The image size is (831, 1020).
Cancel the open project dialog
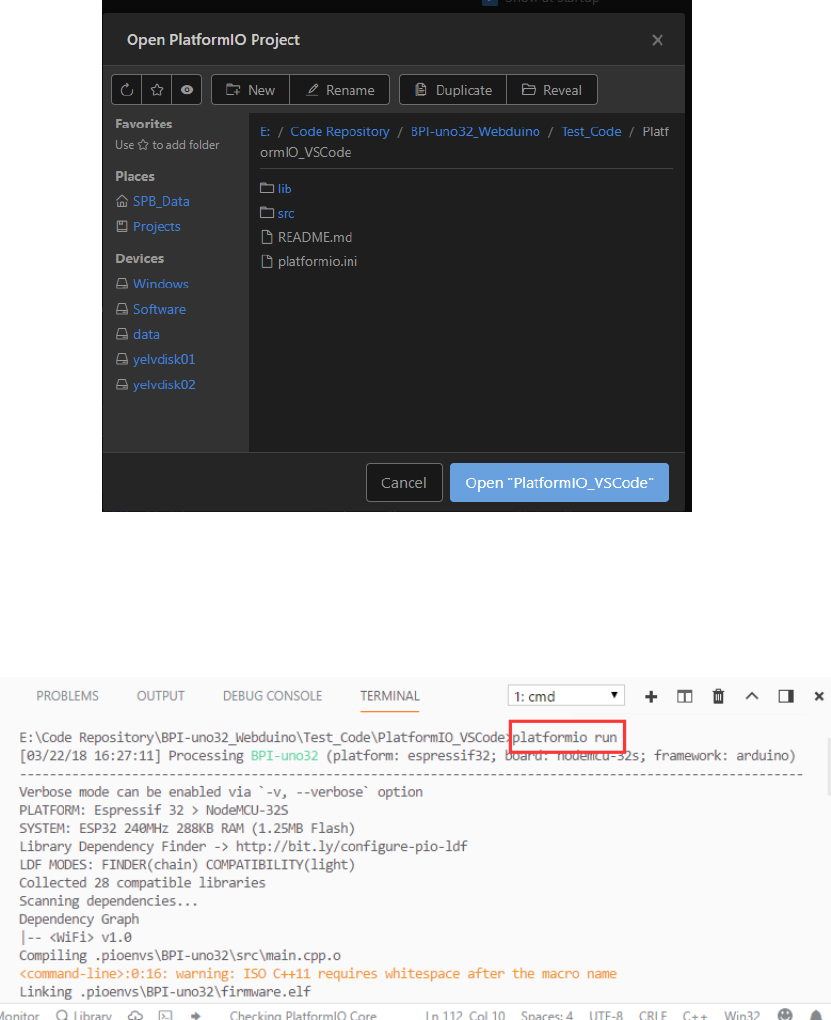[x=404, y=483]
